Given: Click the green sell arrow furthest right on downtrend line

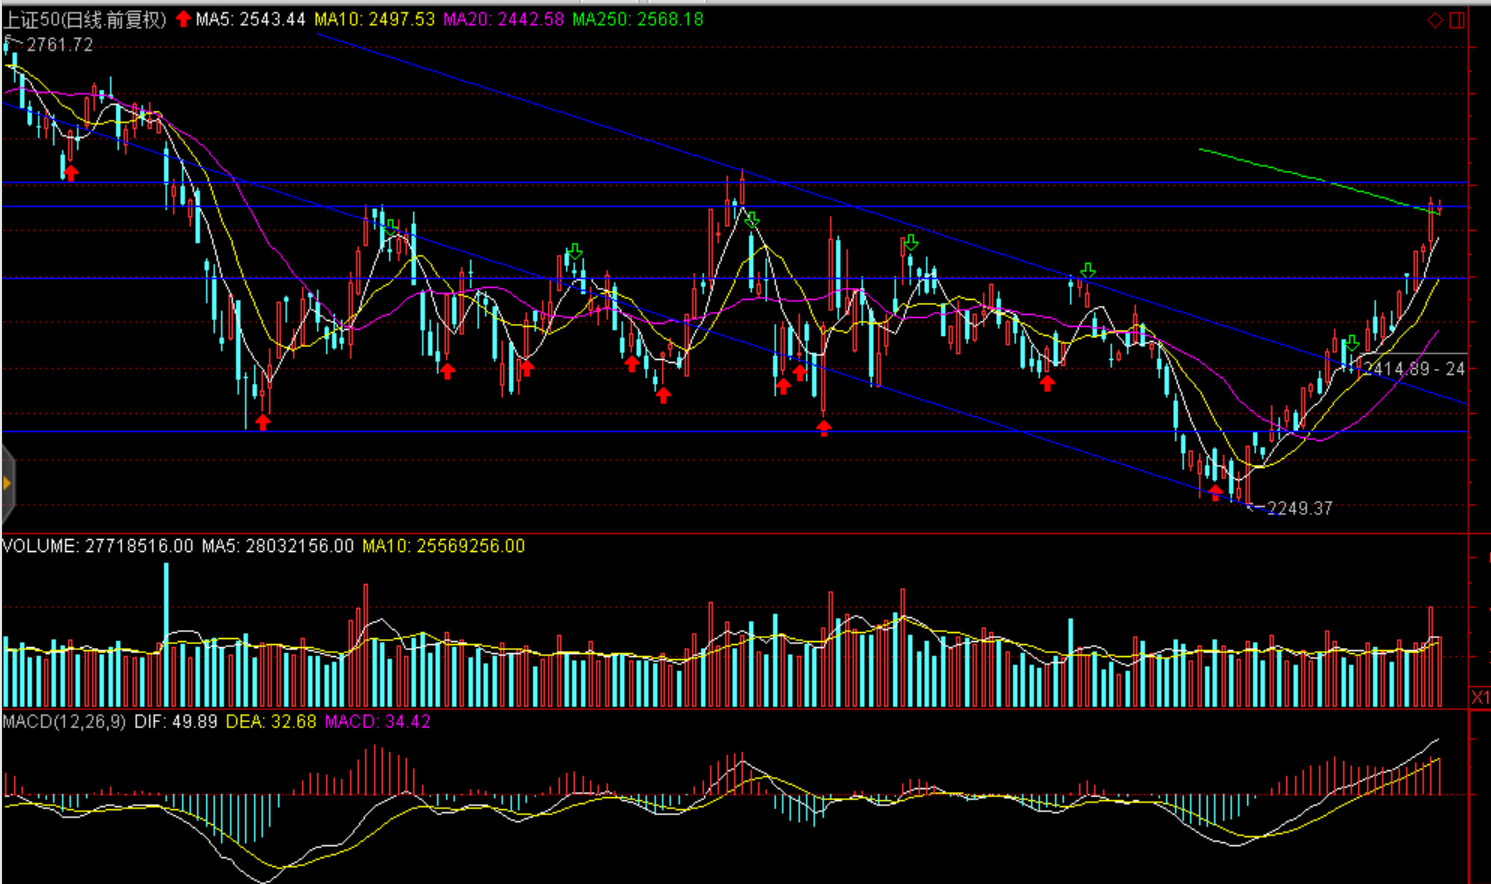Looking at the screenshot, I should point(1088,271).
